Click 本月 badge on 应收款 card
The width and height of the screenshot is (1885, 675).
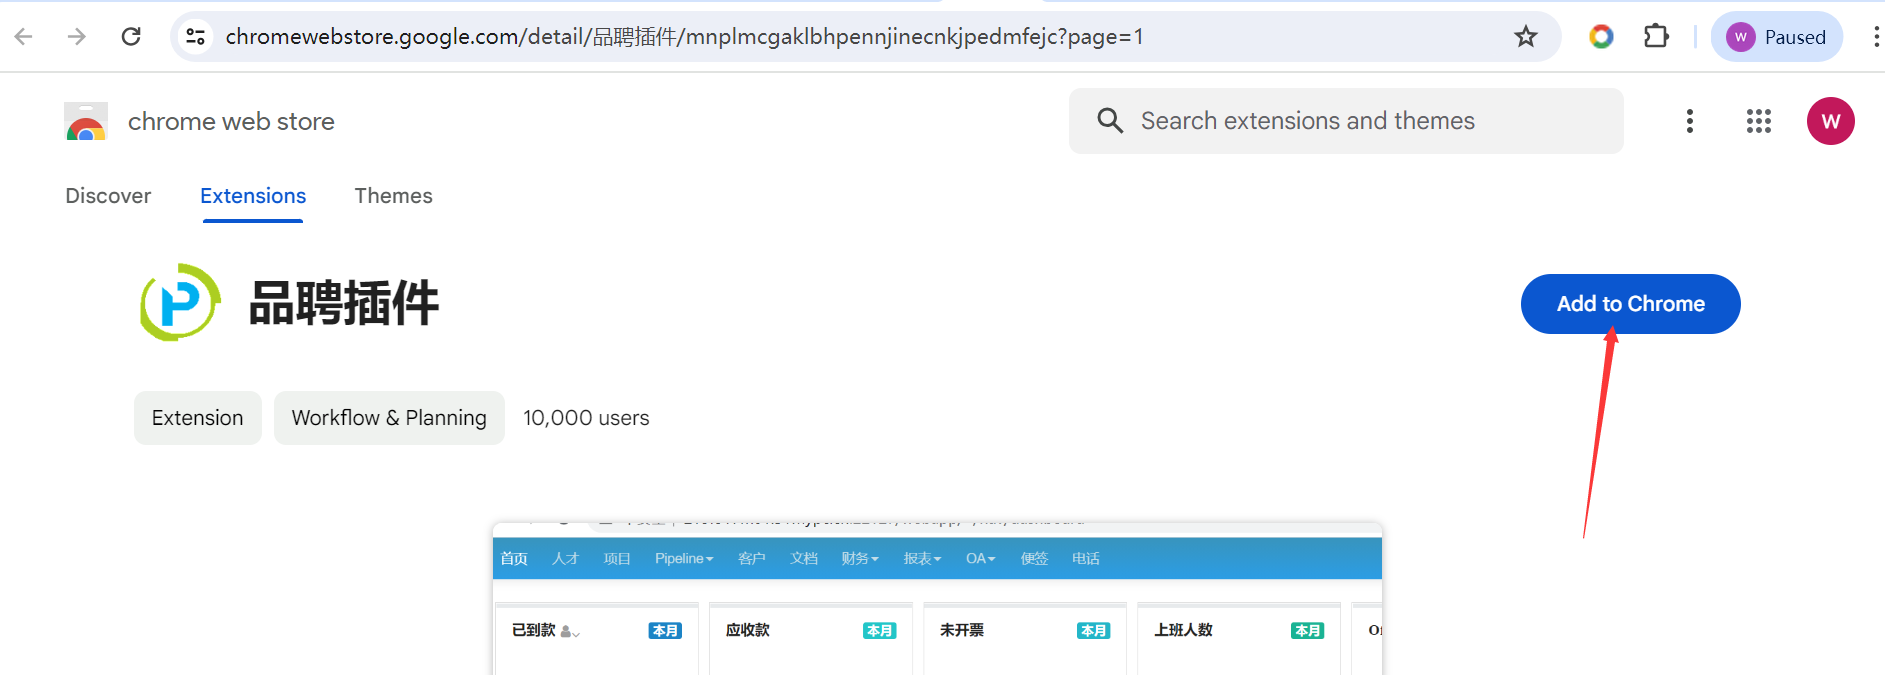coord(880,631)
